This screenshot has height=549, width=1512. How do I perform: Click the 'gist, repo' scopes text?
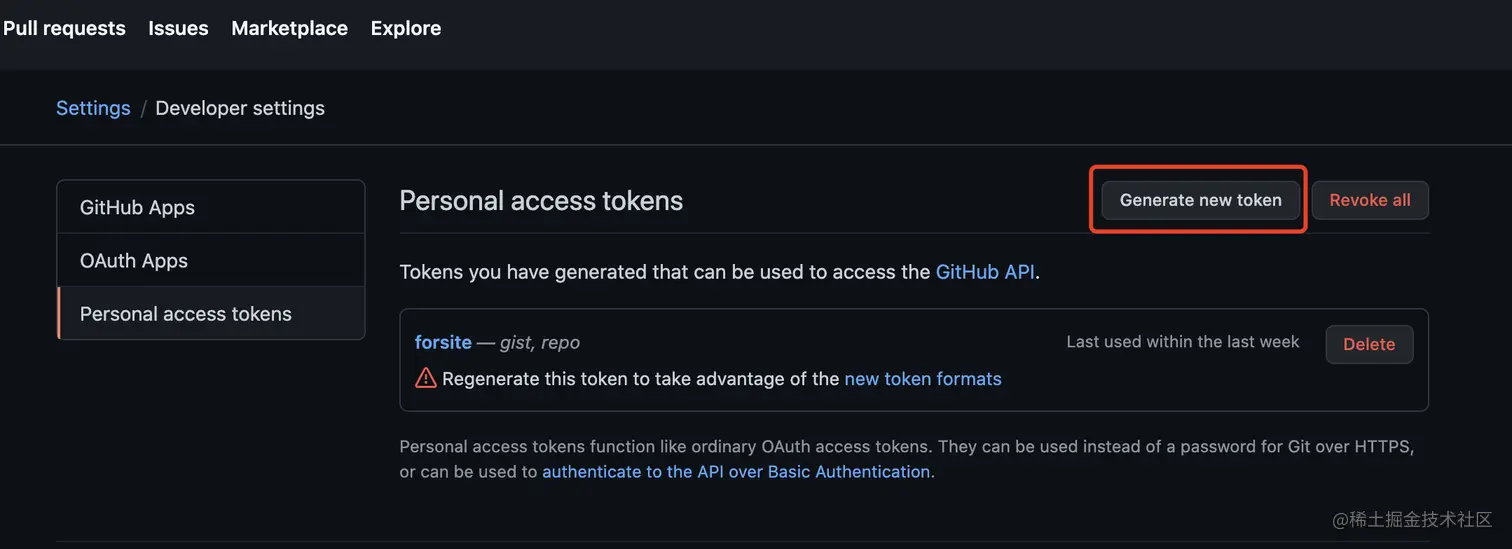[x=540, y=343]
